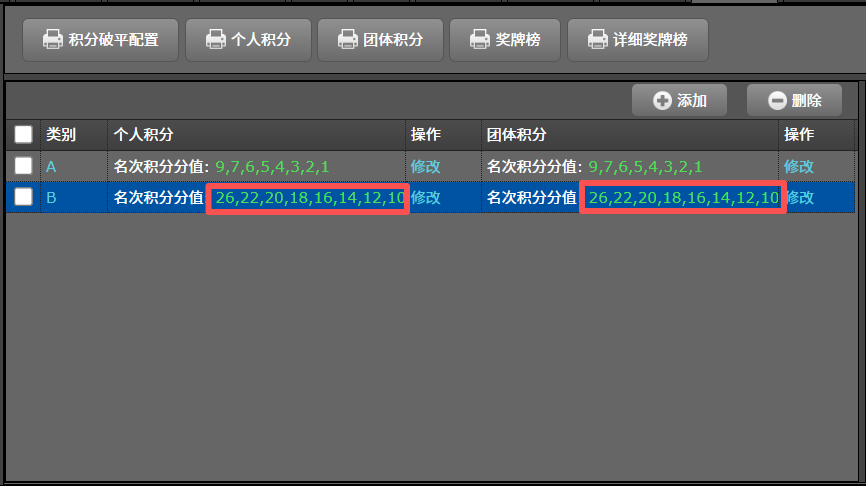Click the 删除 button
This screenshot has width=866, height=486.
(794, 100)
